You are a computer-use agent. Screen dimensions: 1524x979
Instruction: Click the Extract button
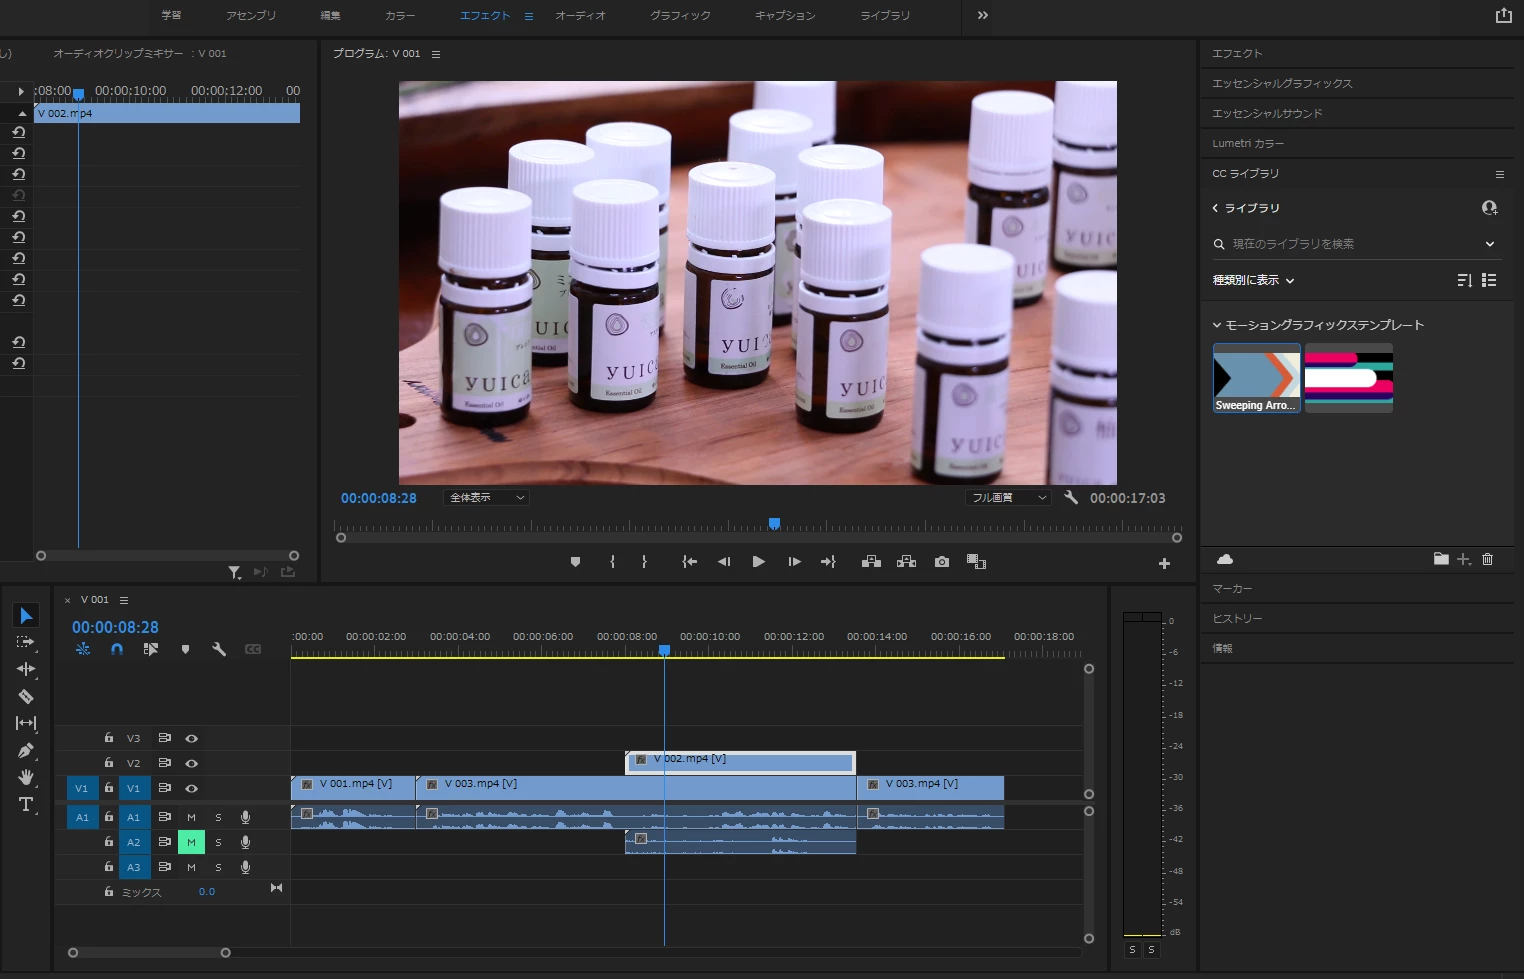click(907, 562)
